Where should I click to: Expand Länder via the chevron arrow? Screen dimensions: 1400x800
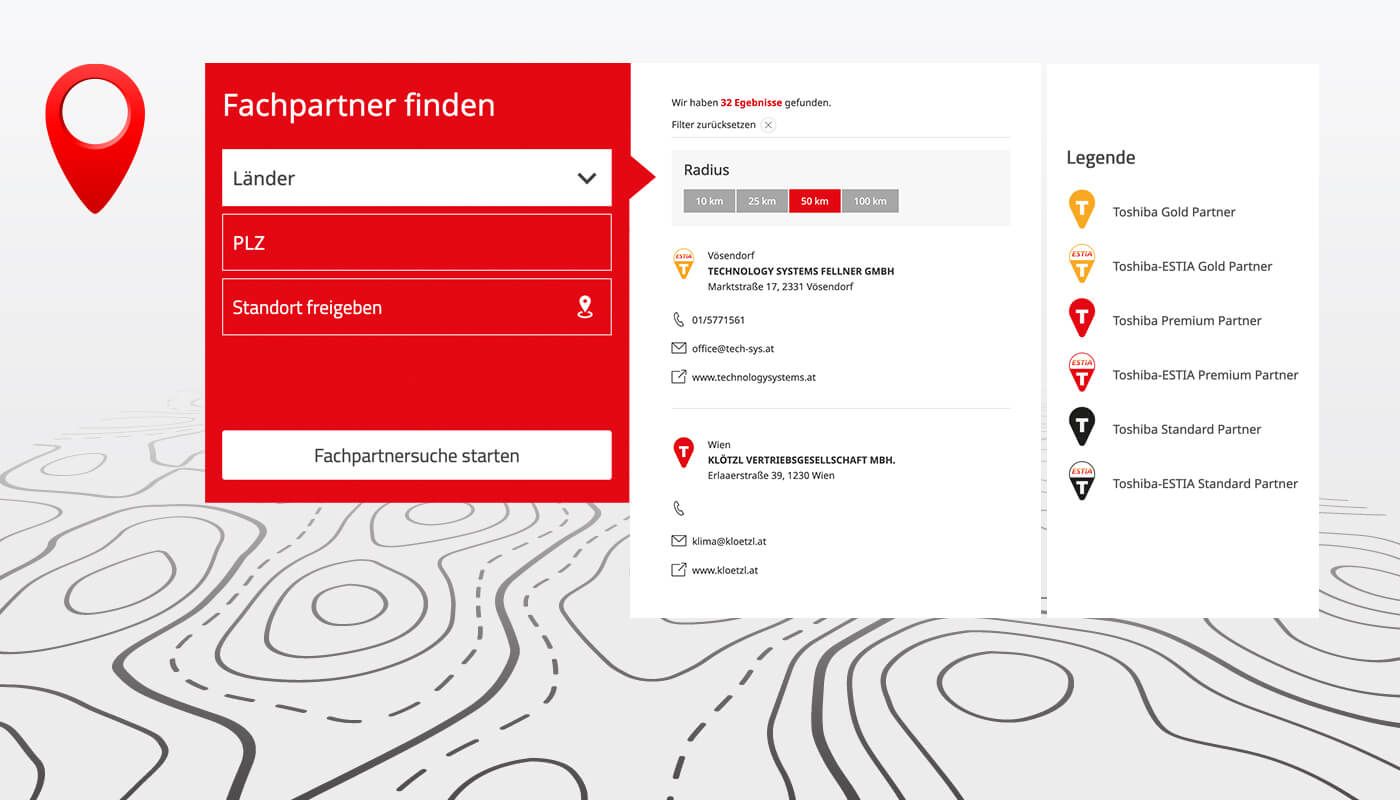(587, 178)
